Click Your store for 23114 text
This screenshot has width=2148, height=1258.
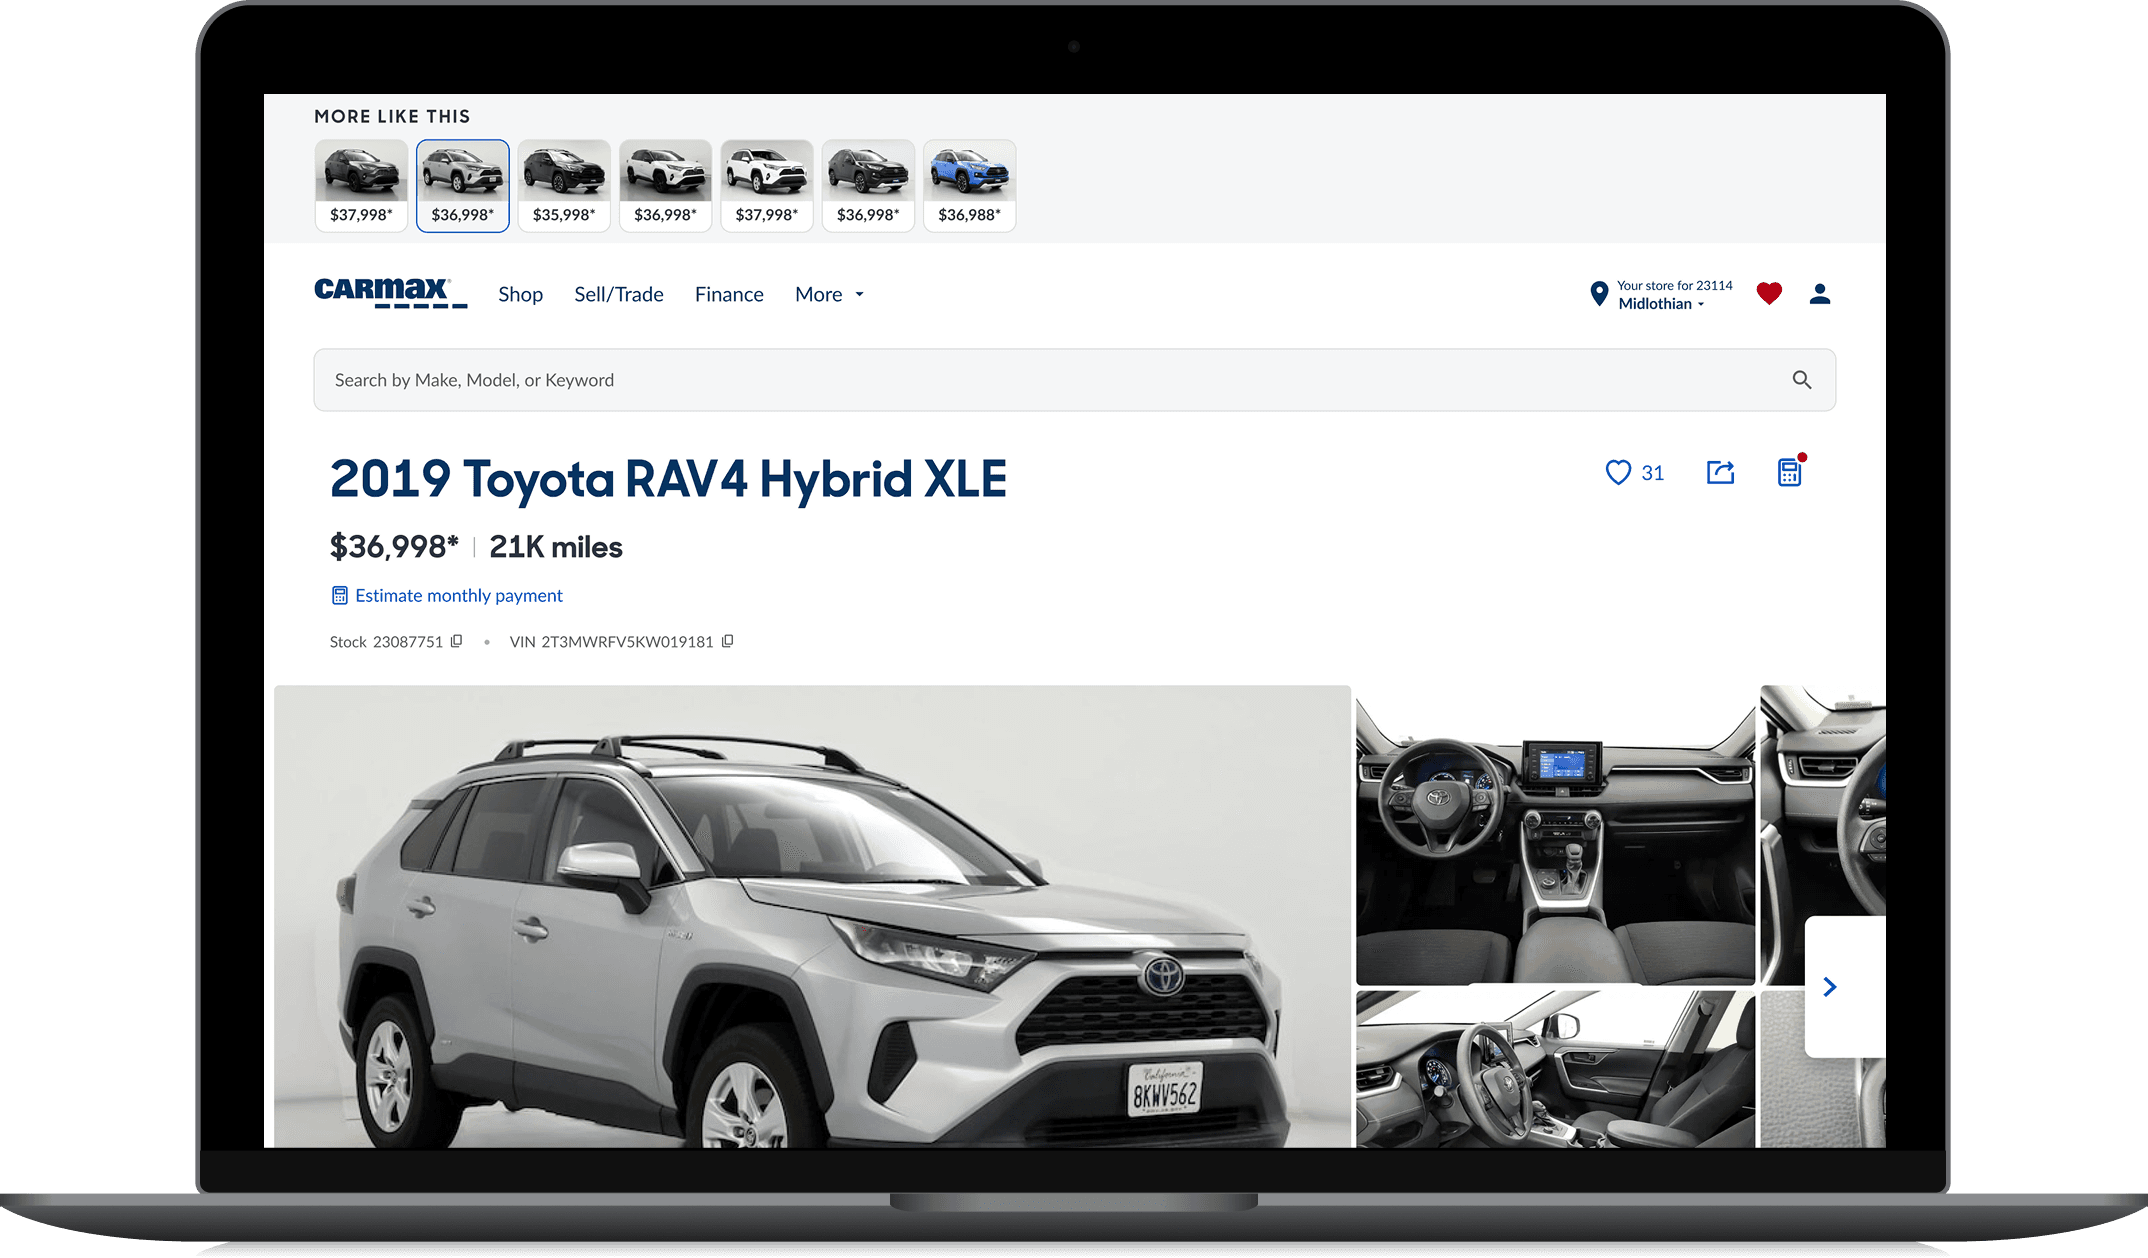coord(1674,286)
